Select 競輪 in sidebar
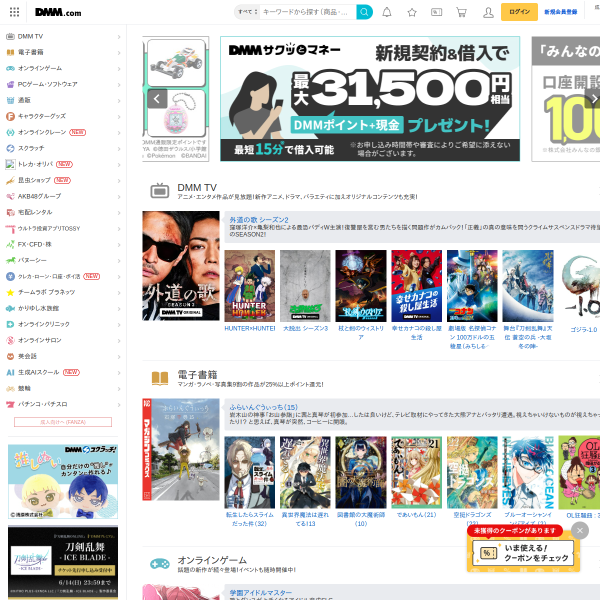 pyautogui.click(x=63, y=388)
